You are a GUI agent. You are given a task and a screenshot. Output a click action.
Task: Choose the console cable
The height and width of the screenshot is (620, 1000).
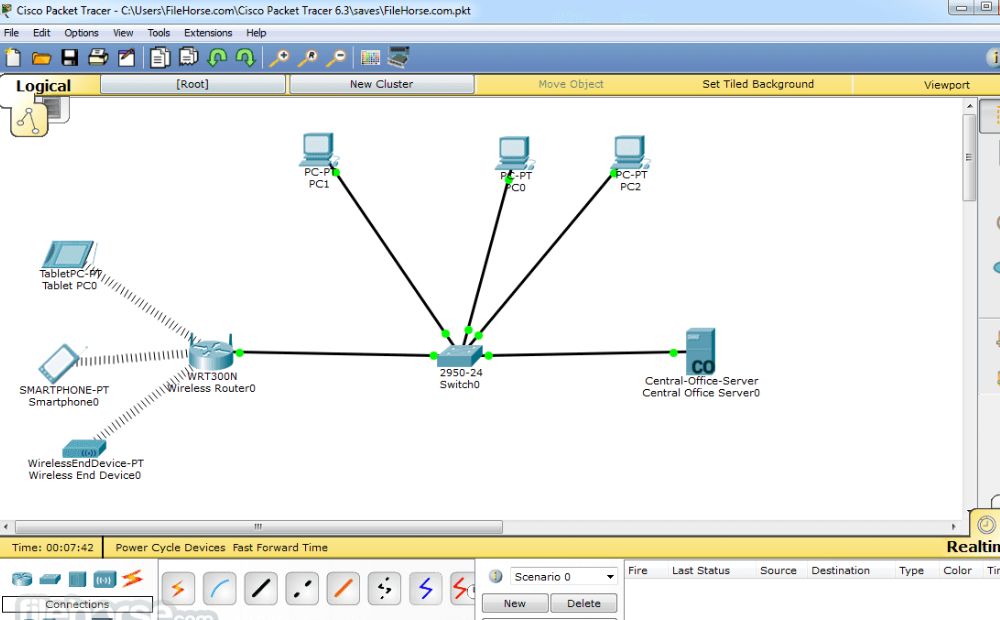[x=219, y=588]
